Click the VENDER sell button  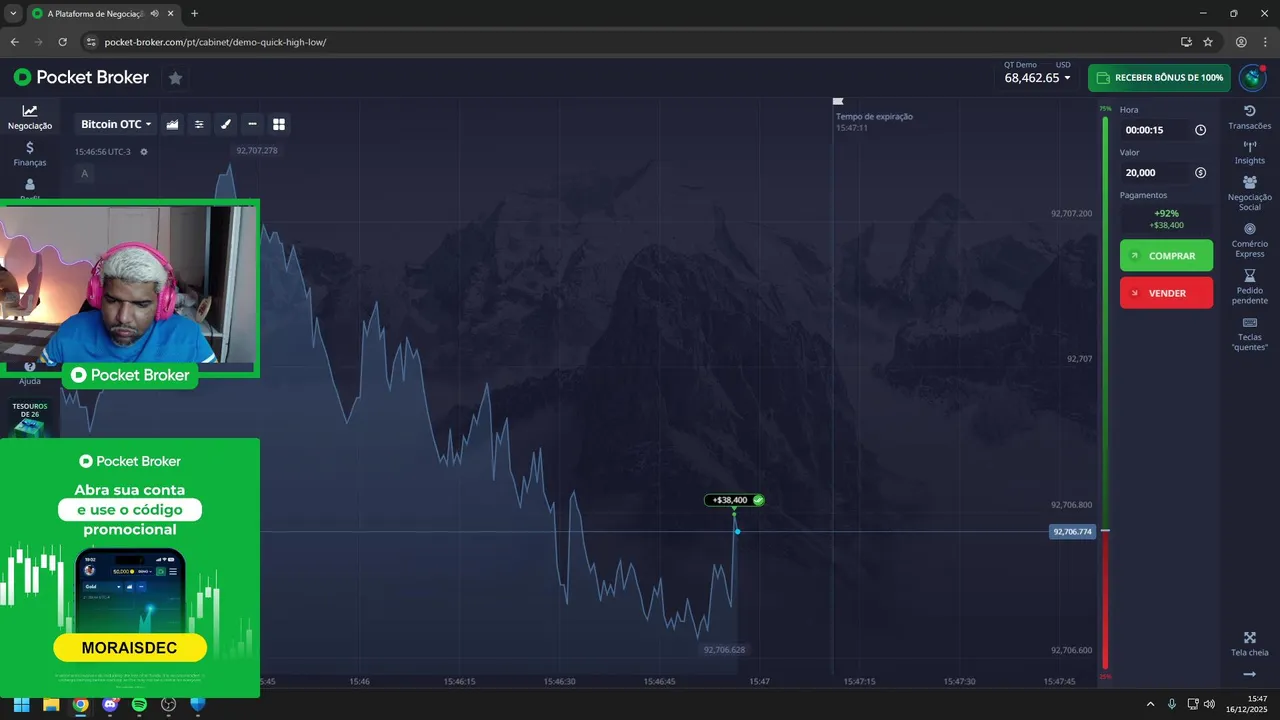point(1166,293)
